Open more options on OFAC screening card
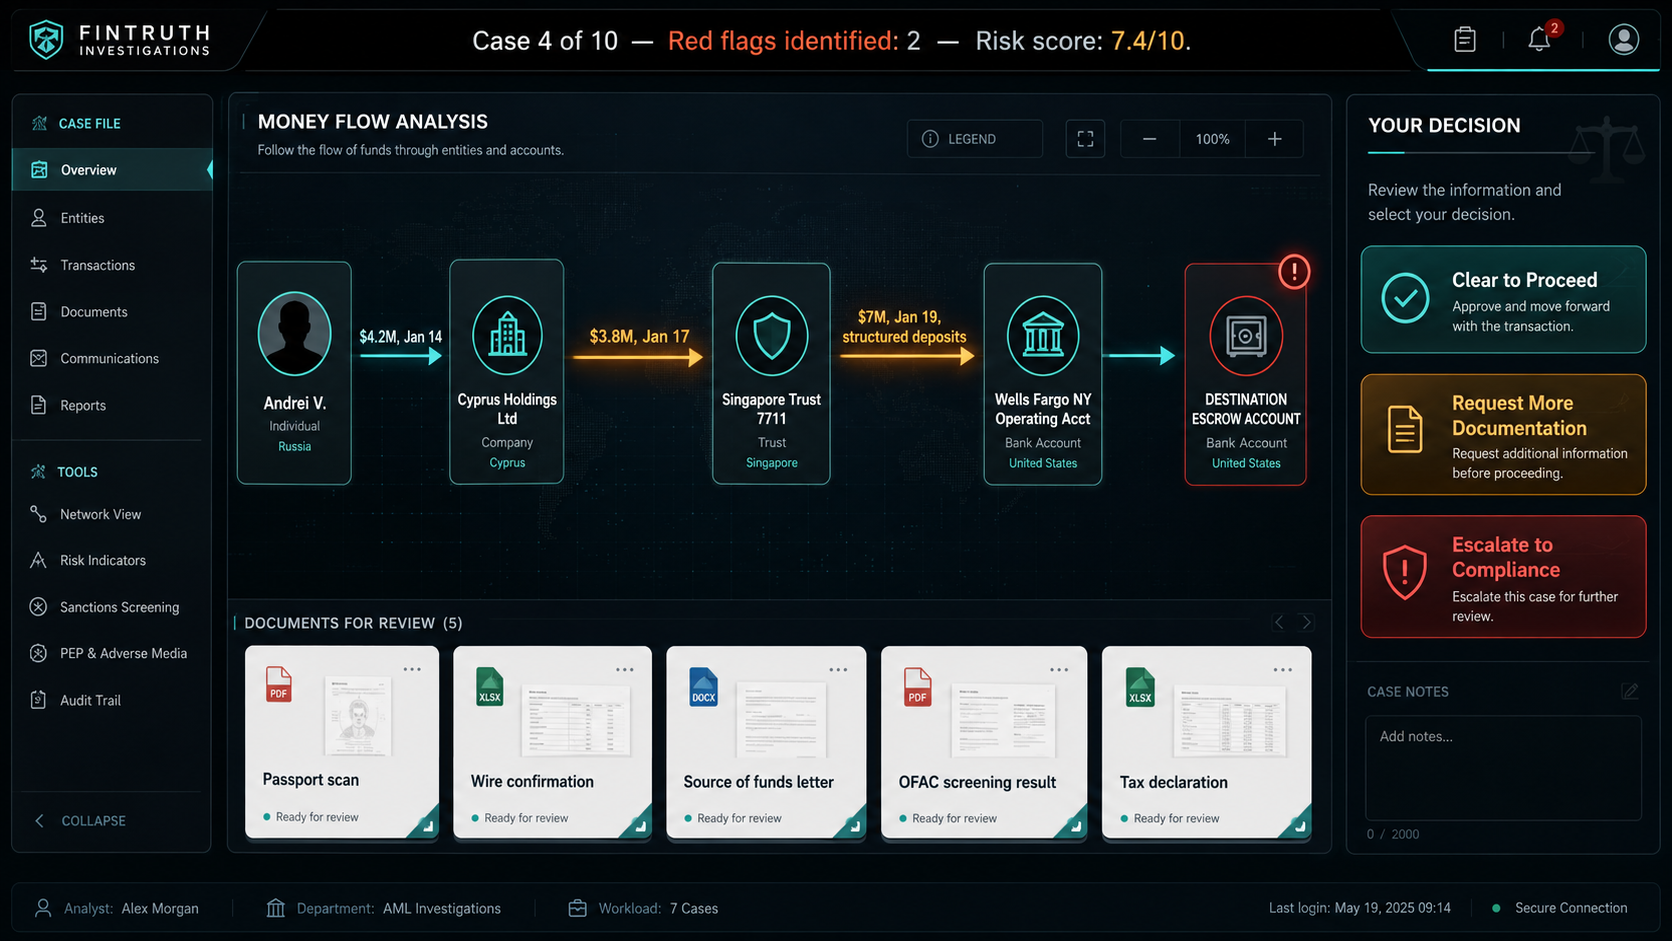This screenshot has width=1672, height=941. [x=1059, y=670]
